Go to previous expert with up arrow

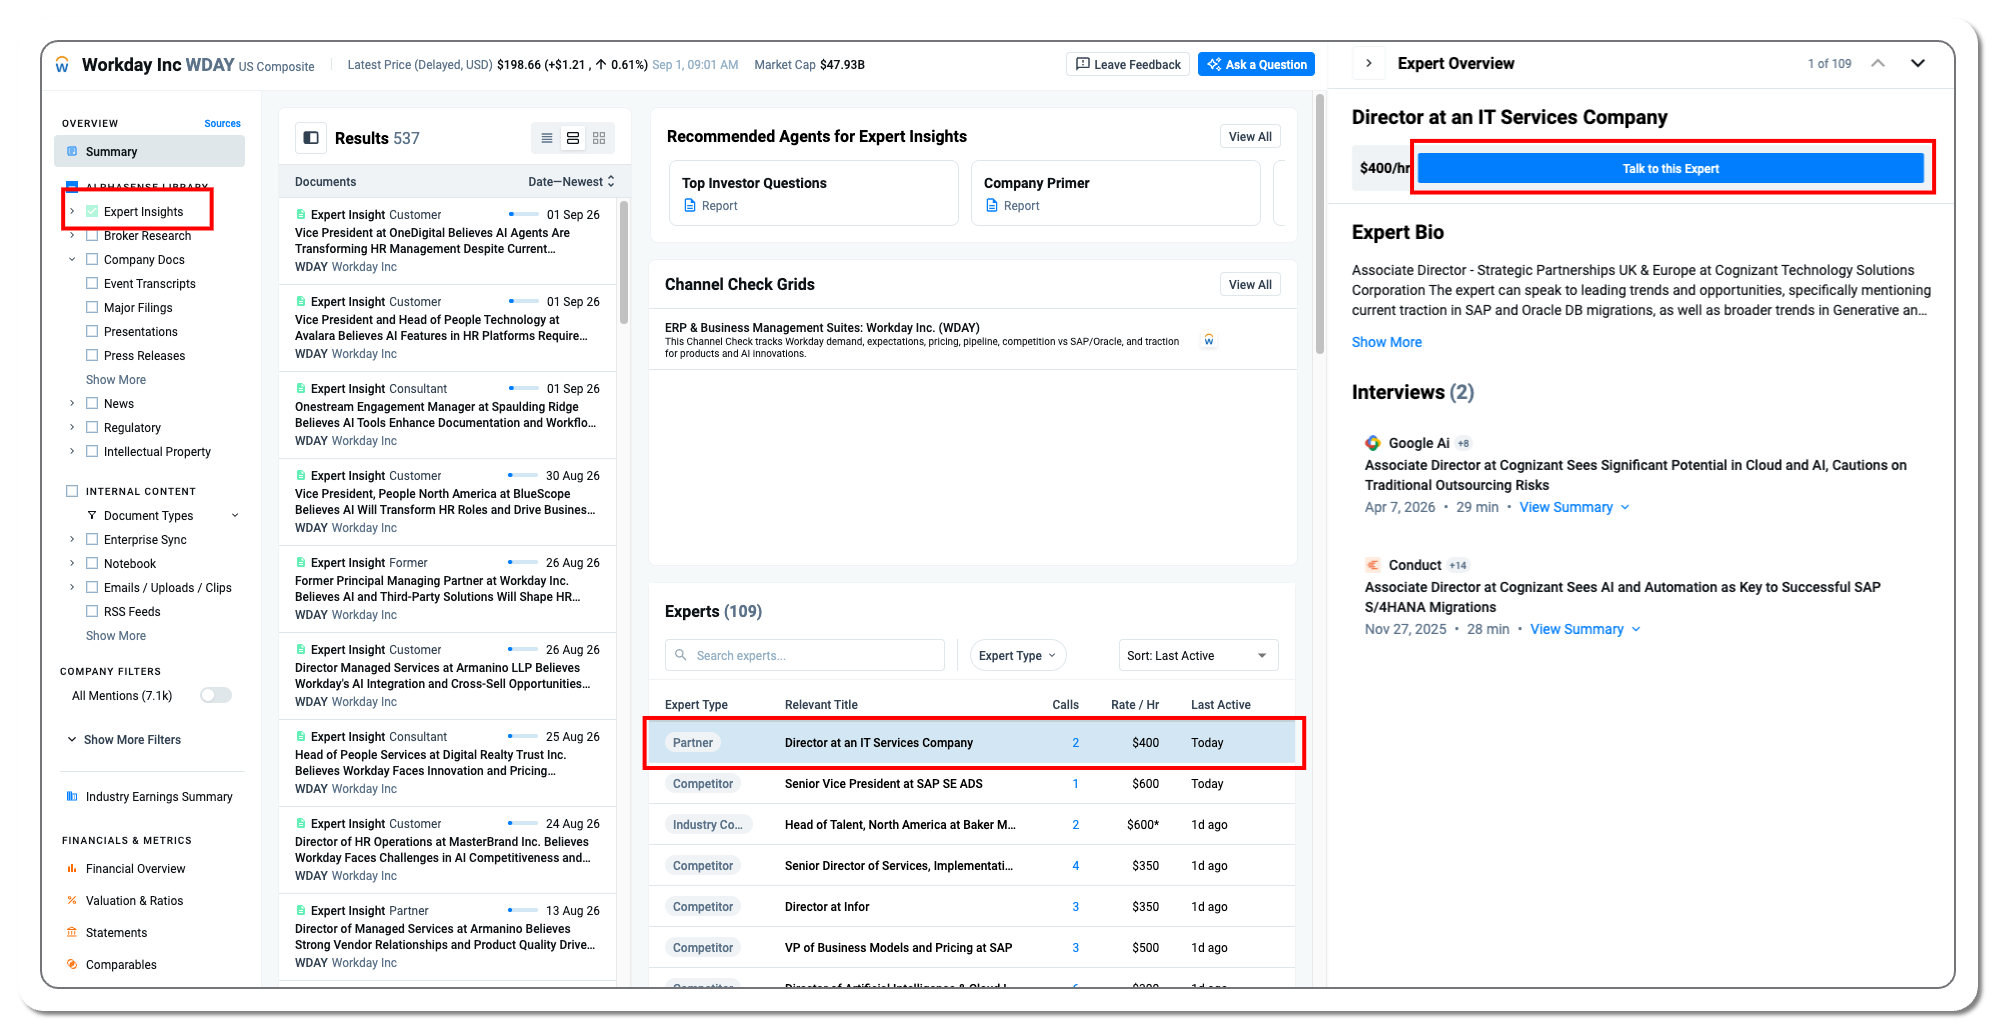tap(1878, 63)
